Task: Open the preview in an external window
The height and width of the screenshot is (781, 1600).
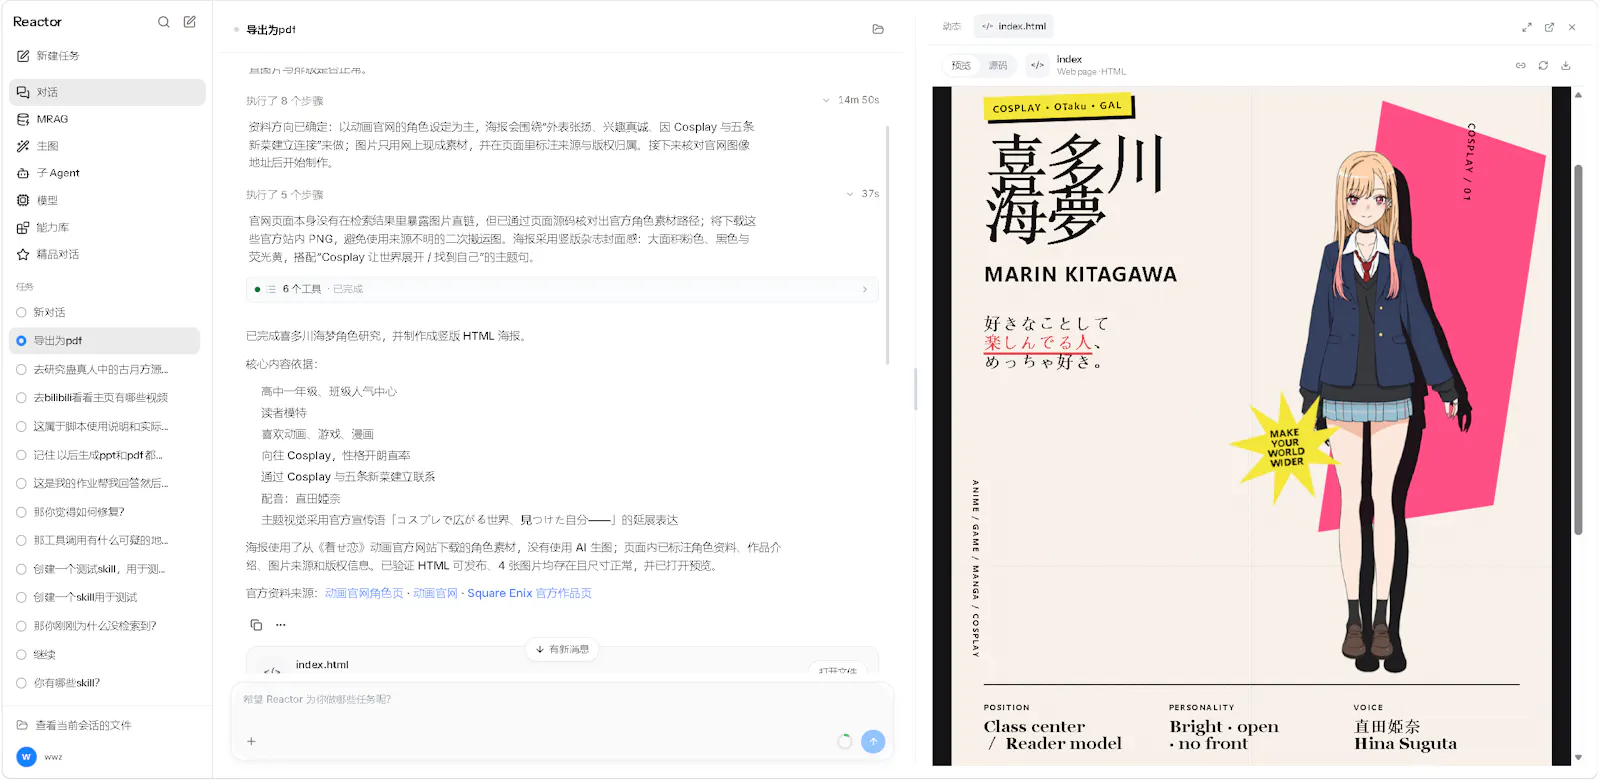Action: 1549,27
